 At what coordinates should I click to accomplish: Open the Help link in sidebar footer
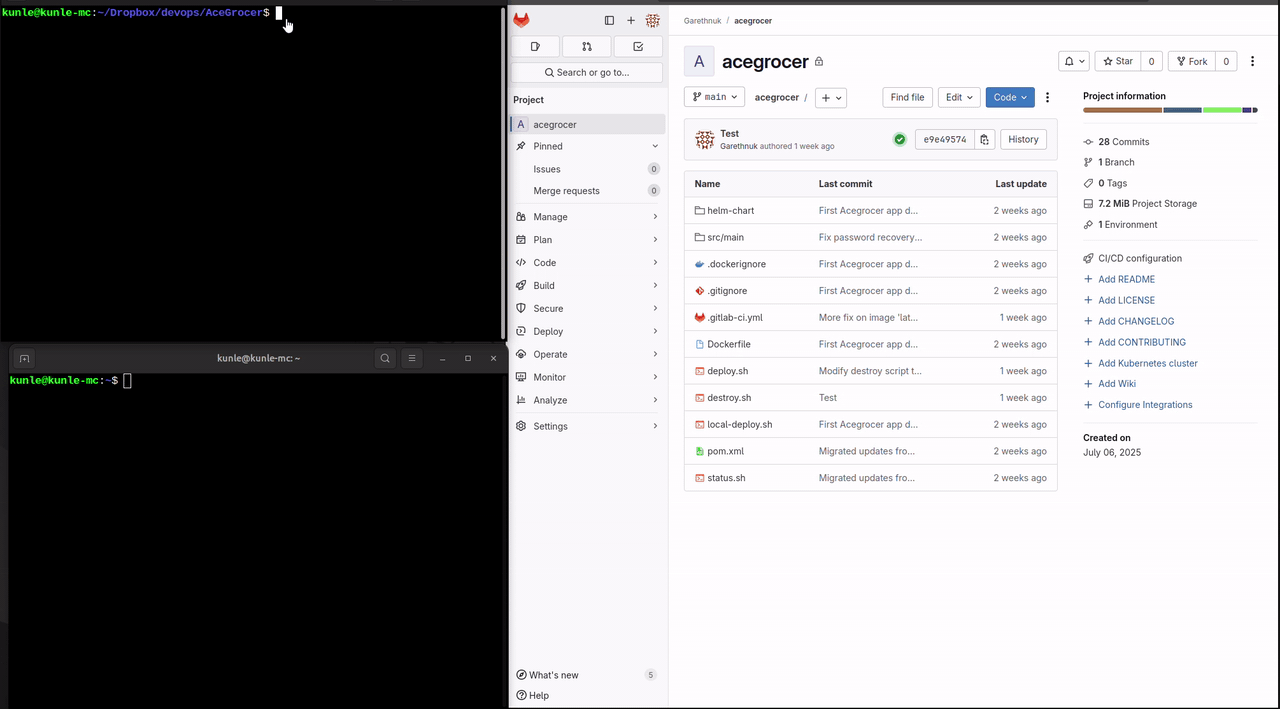click(x=533, y=695)
